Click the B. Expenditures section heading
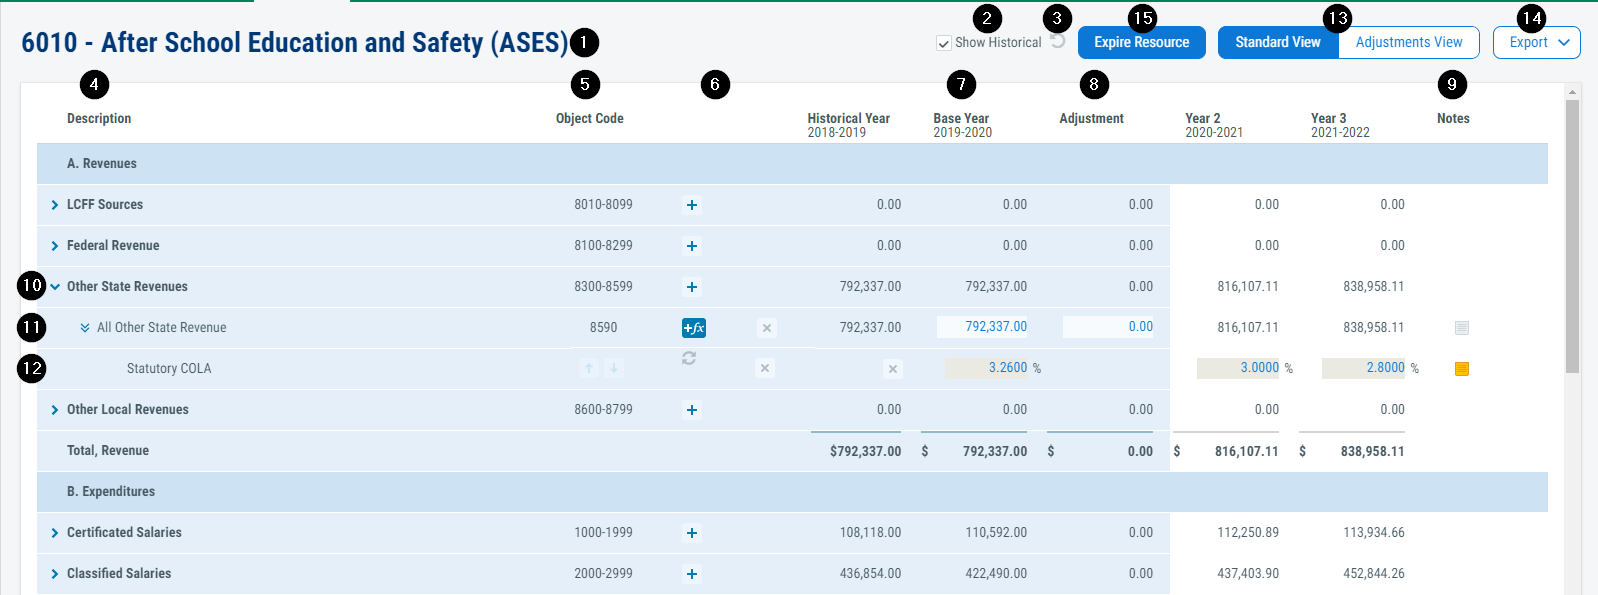The image size is (1598, 595). 111,492
